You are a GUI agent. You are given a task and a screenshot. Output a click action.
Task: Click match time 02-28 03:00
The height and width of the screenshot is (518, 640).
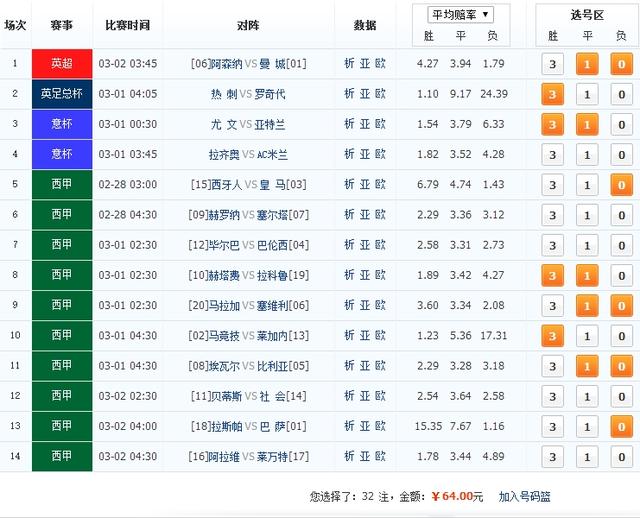pyautogui.click(x=128, y=185)
